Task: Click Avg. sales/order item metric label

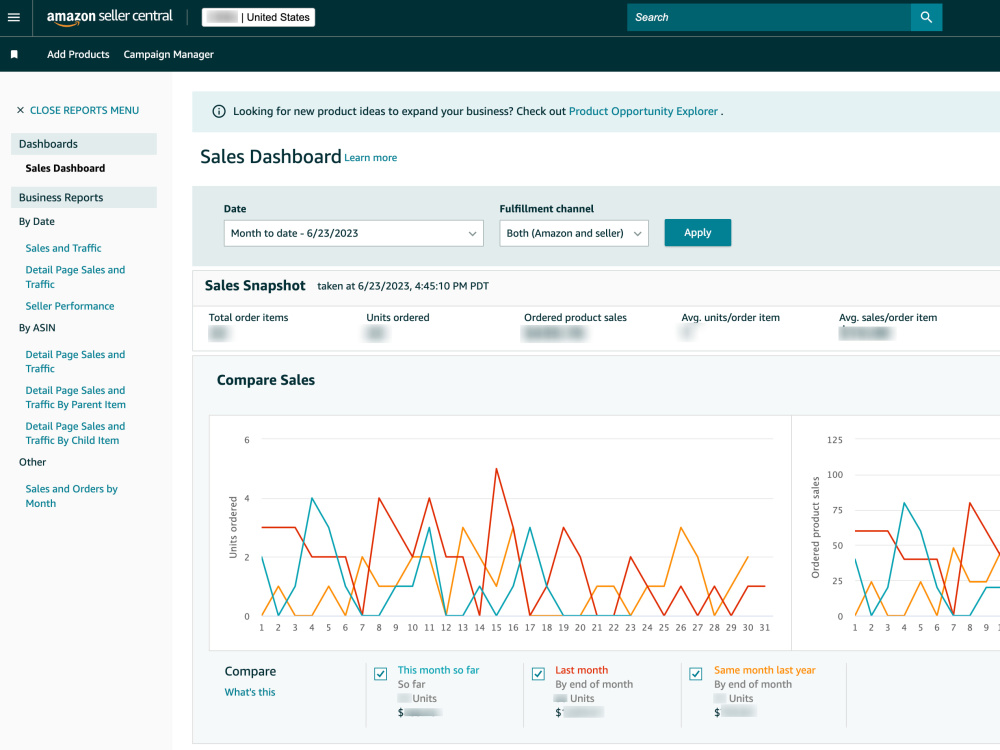Action: coord(888,318)
